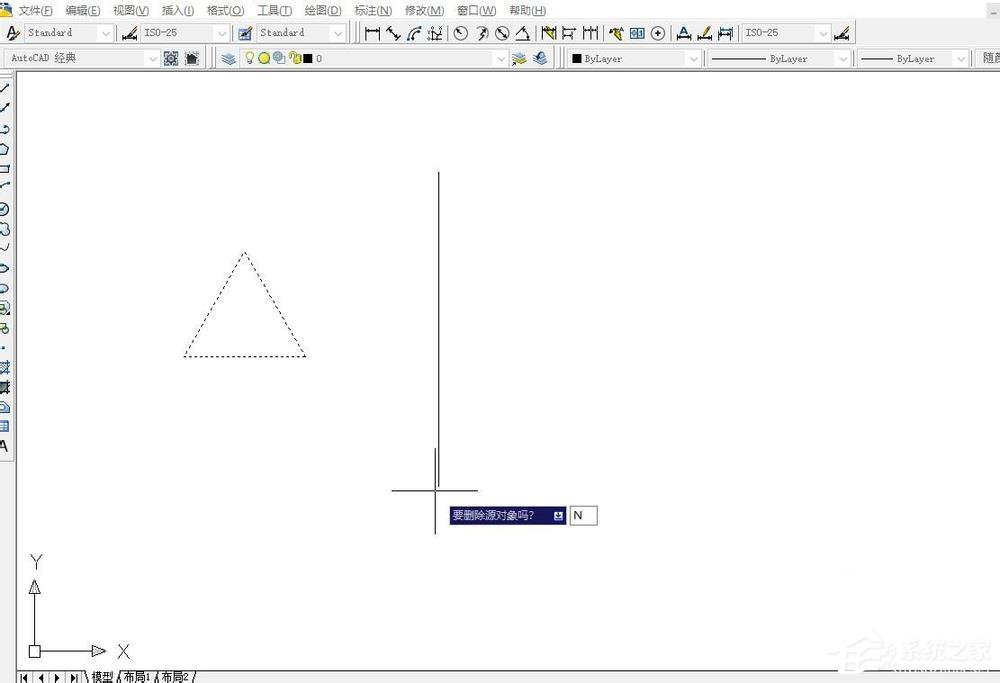Screen dimensions: 1000x683
Task: Select the Arc Length dimension tool
Action: coord(415,33)
